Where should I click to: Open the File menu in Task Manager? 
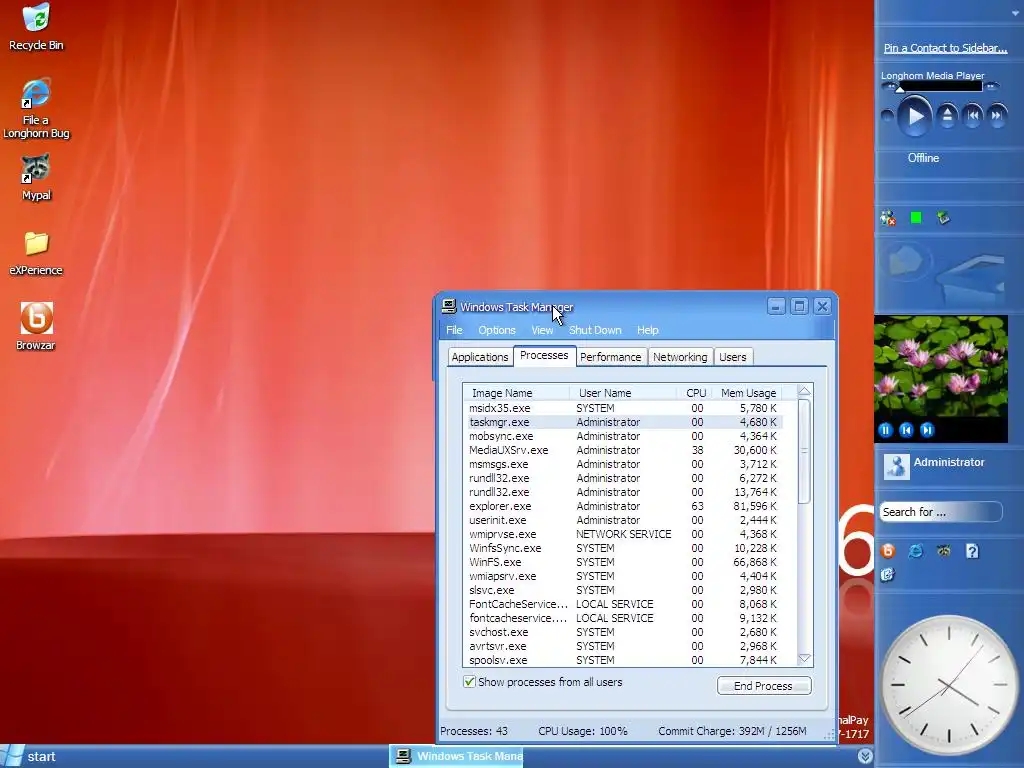click(454, 330)
